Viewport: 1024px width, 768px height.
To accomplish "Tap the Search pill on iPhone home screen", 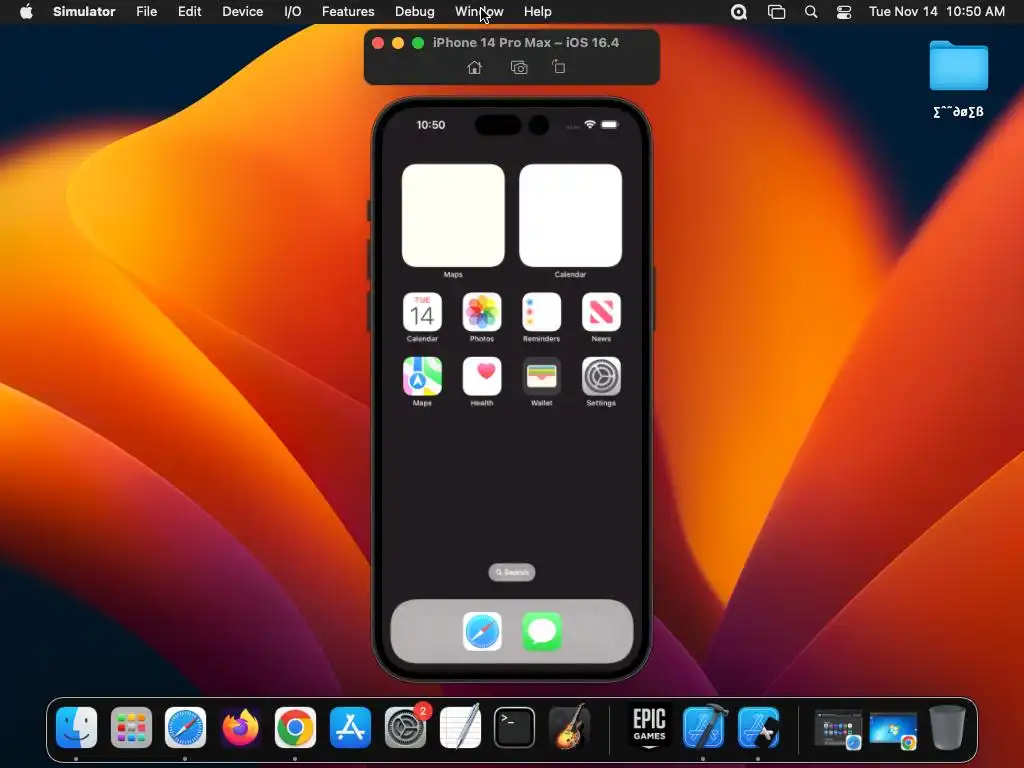I will (512, 572).
